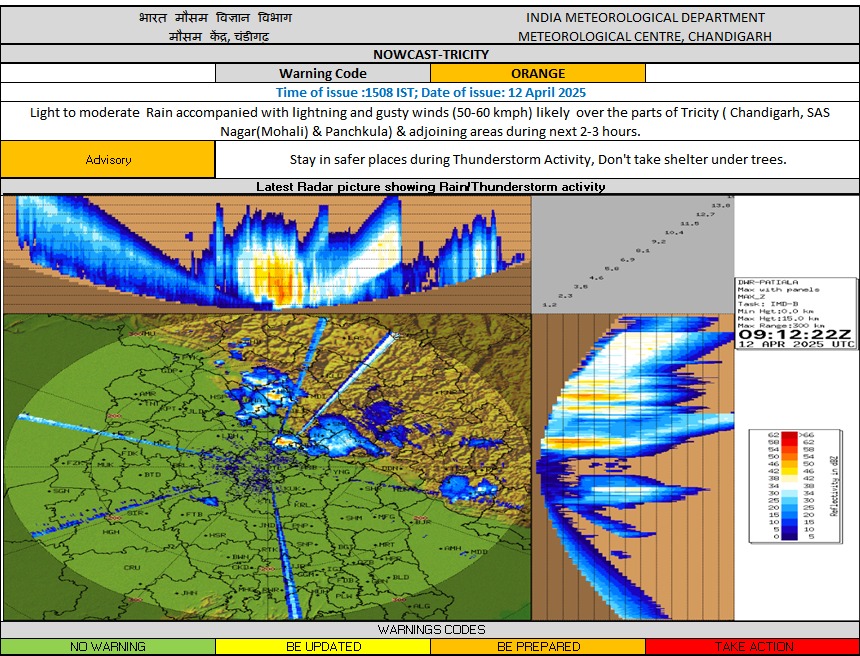Click the JHN station label on map
Screen dimensions: 860x656
(x=189, y=593)
